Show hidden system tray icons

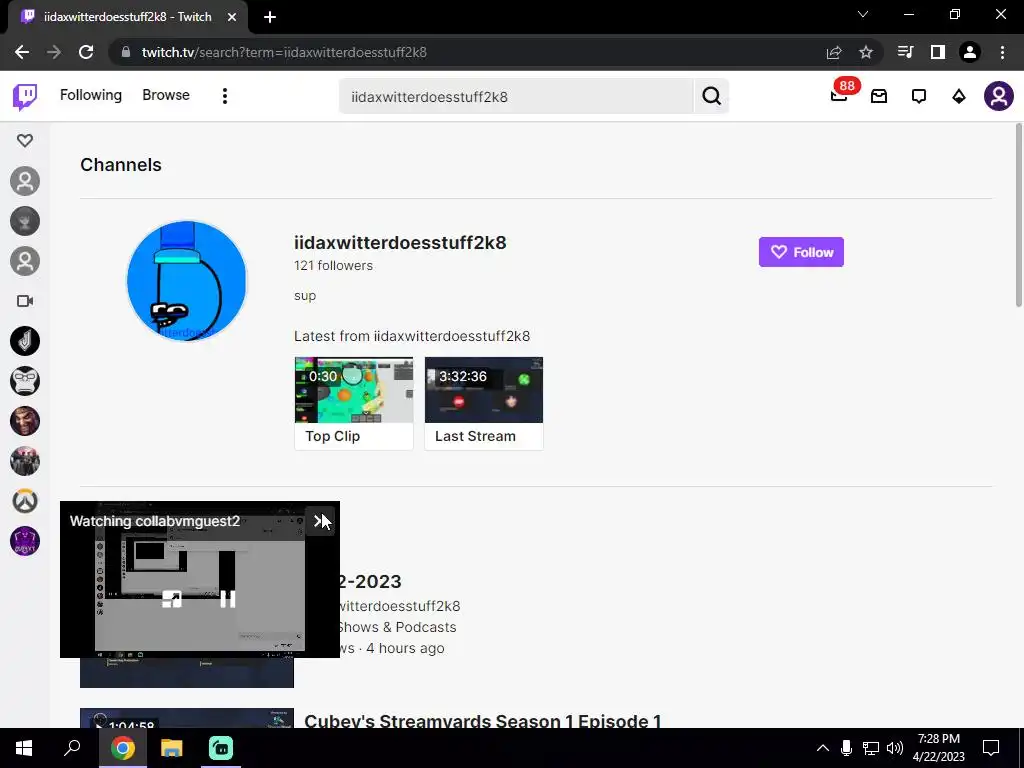(x=823, y=748)
